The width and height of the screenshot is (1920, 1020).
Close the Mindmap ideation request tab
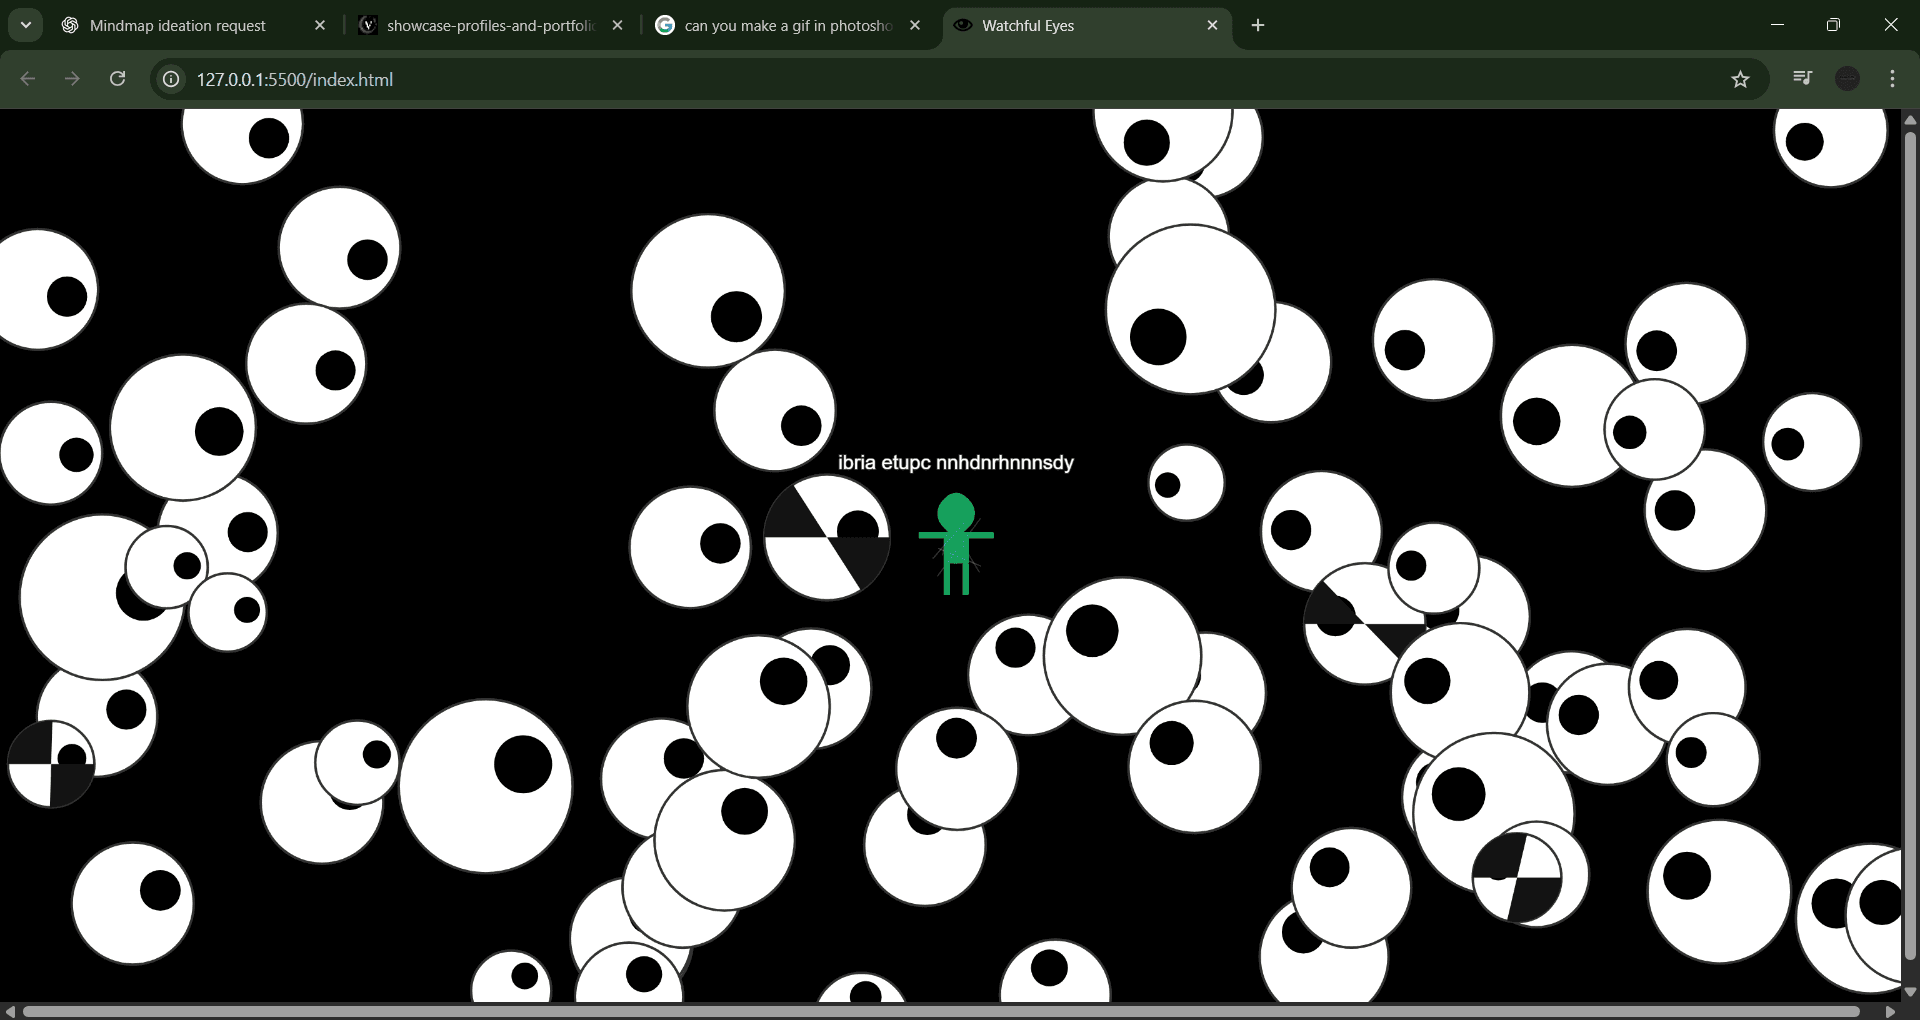pyautogui.click(x=320, y=26)
